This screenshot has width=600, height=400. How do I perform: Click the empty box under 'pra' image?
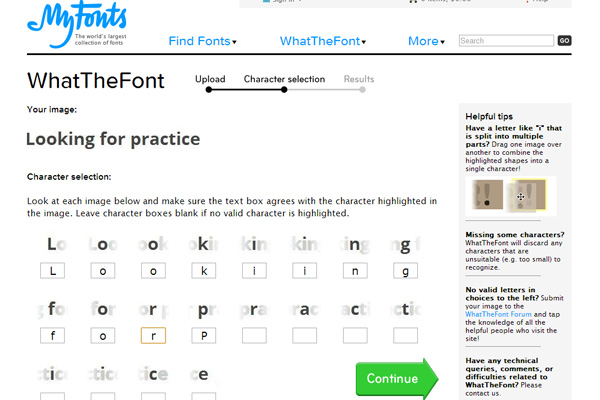coord(254,336)
